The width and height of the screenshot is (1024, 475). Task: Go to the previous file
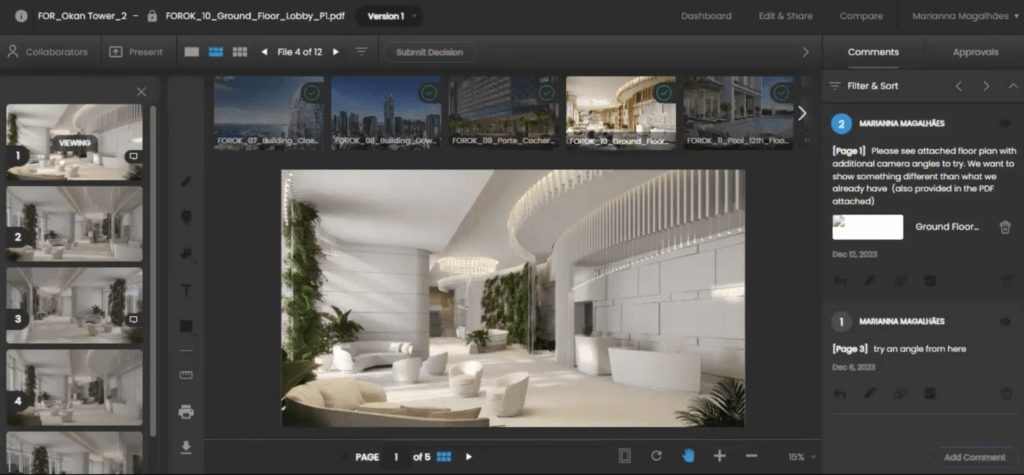click(264, 52)
